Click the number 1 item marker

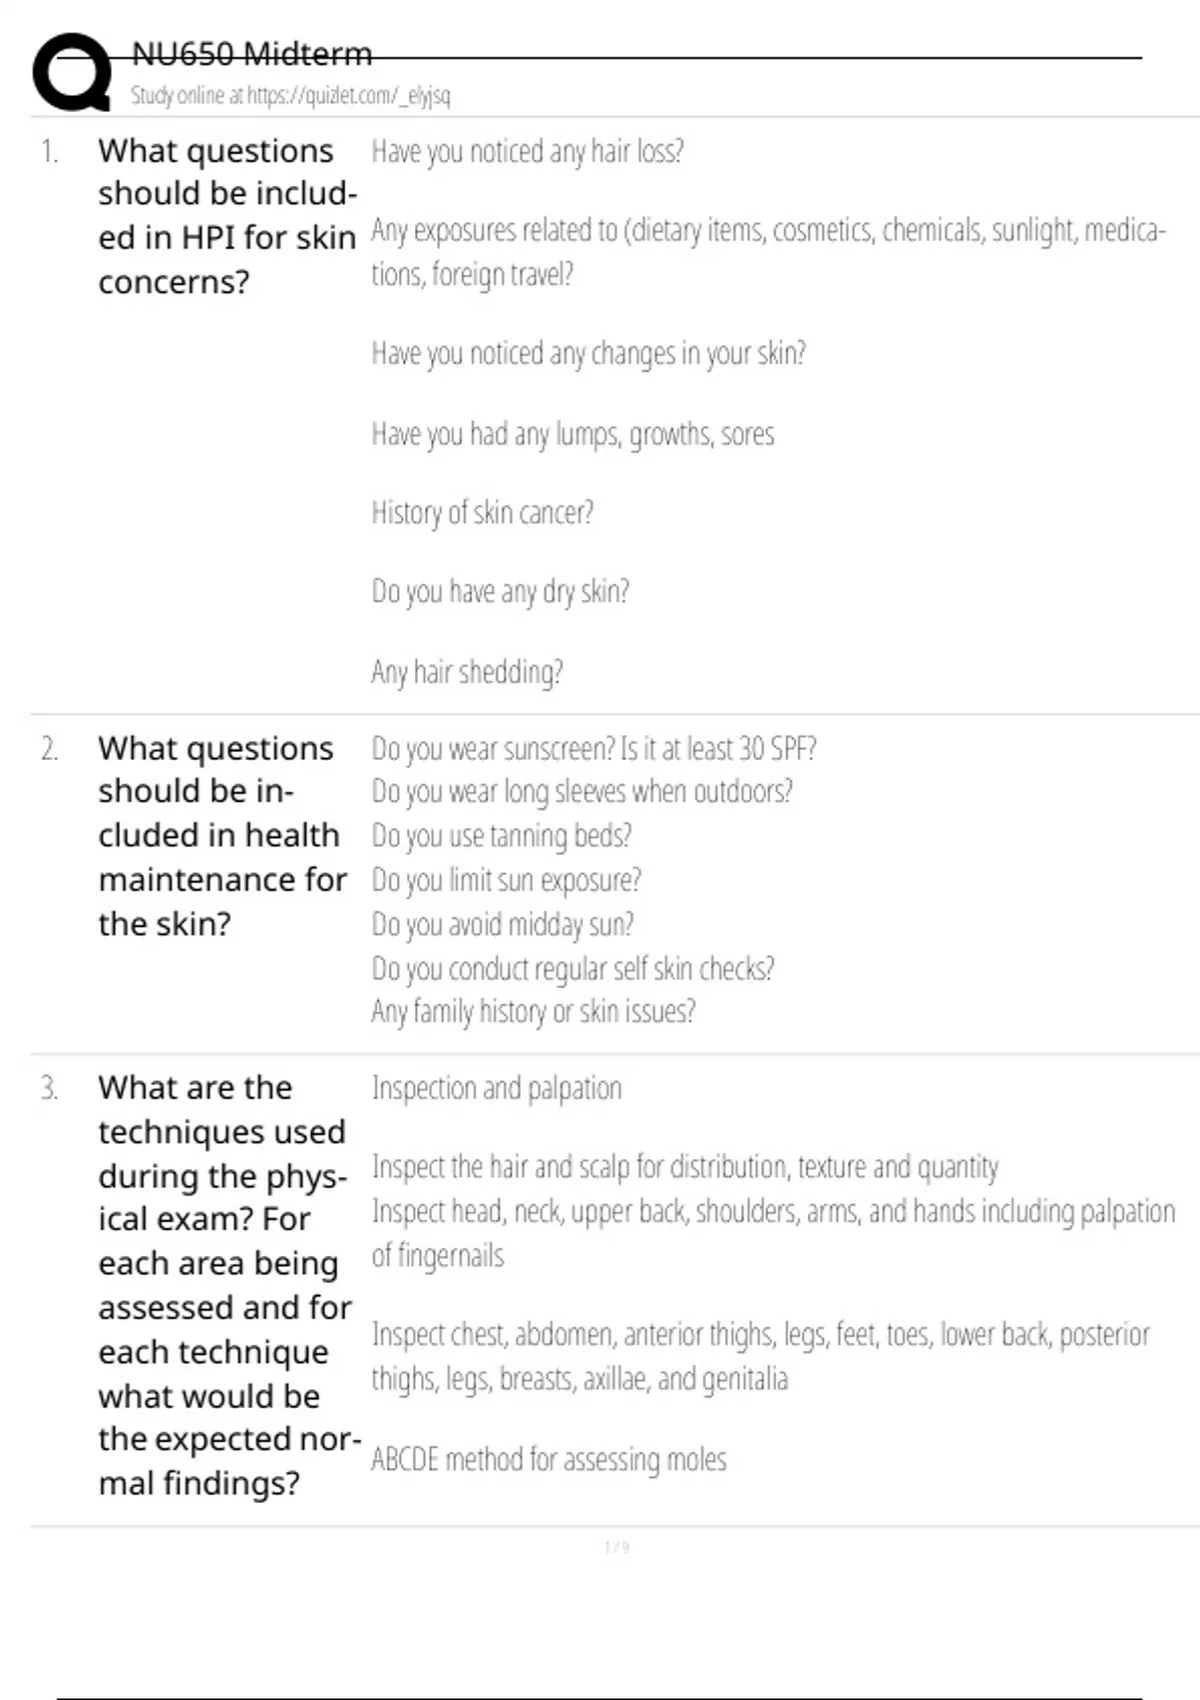coord(49,151)
